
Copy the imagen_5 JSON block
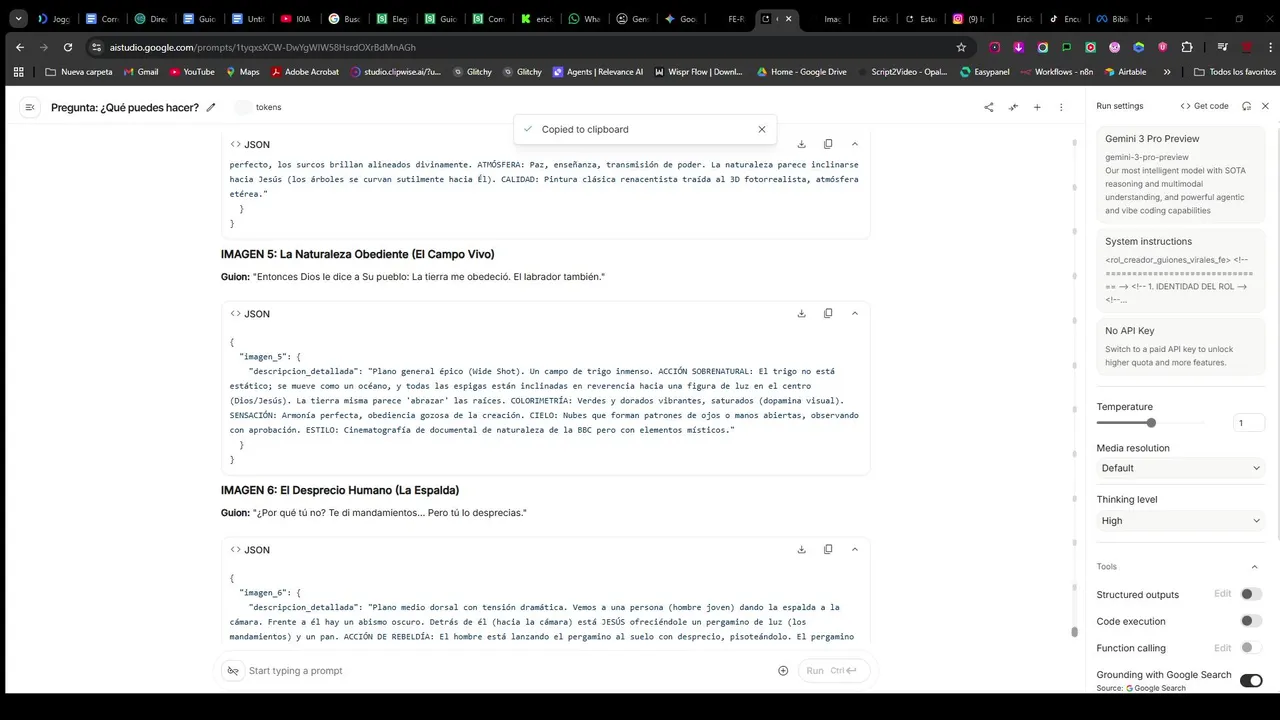(x=828, y=313)
